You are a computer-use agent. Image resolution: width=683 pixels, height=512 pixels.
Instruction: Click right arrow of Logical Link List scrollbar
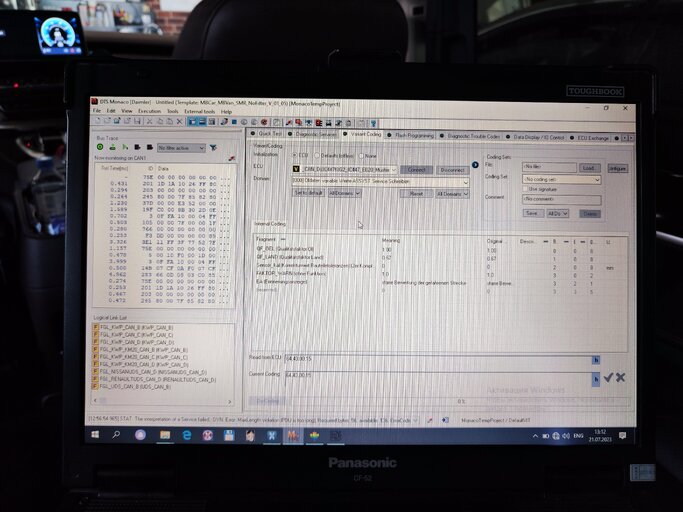(x=230, y=401)
